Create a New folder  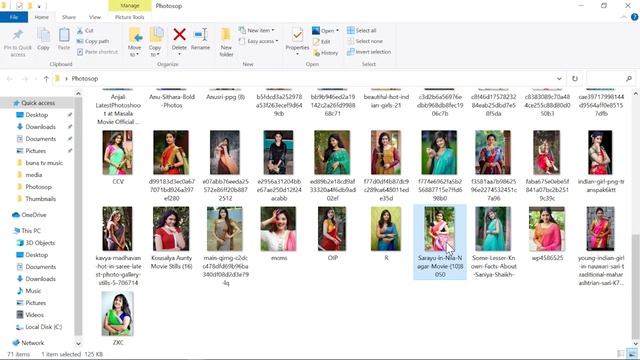(x=226, y=42)
